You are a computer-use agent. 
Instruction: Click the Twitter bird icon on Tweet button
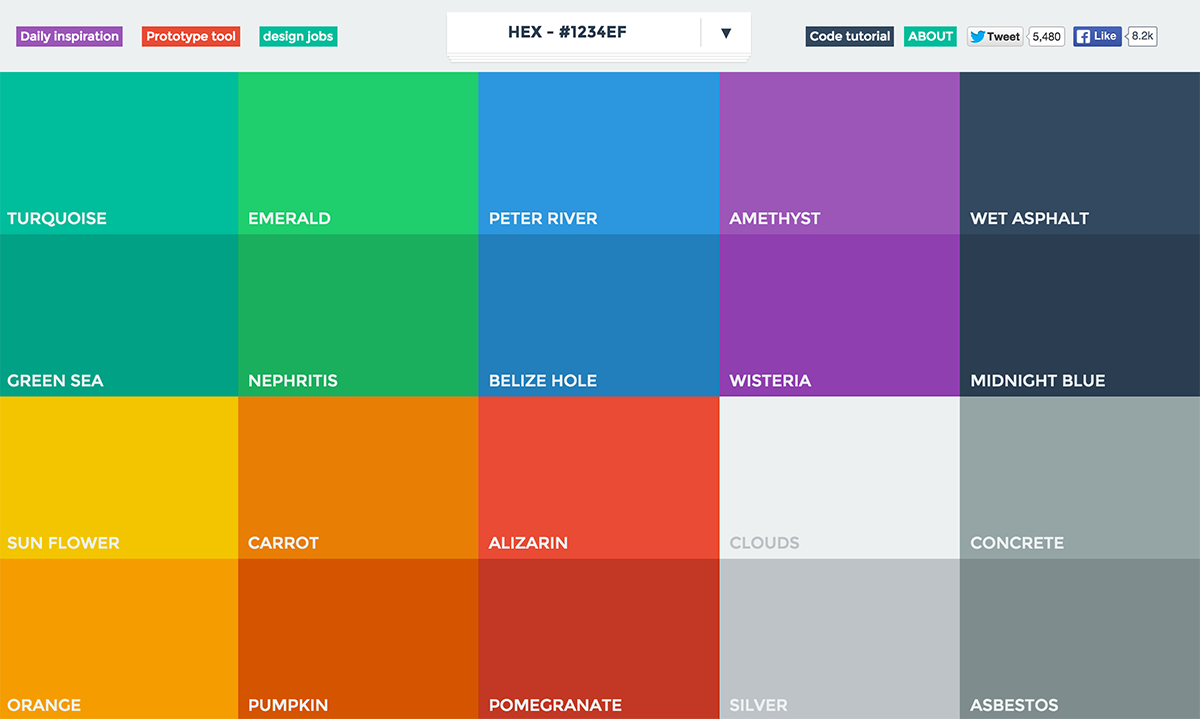[x=977, y=35]
